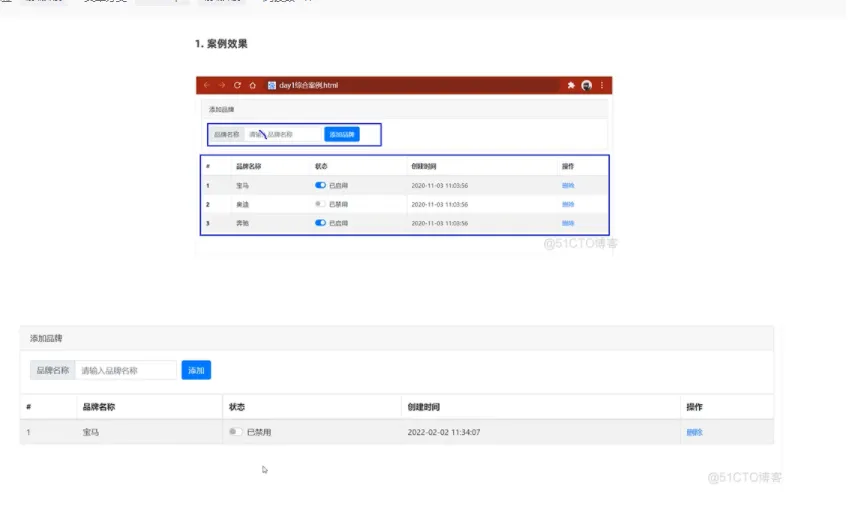
Task: Click the 奔驰 cell in the example table
Action: click(242, 223)
